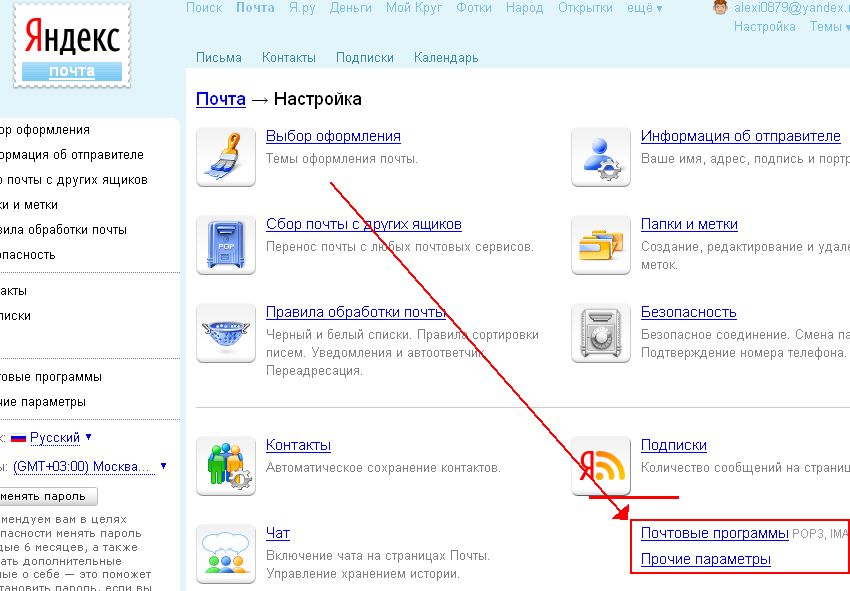The height and width of the screenshot is (591, 850).
Task: Open the Темы dropdown in header
Action: pos(829,27)
